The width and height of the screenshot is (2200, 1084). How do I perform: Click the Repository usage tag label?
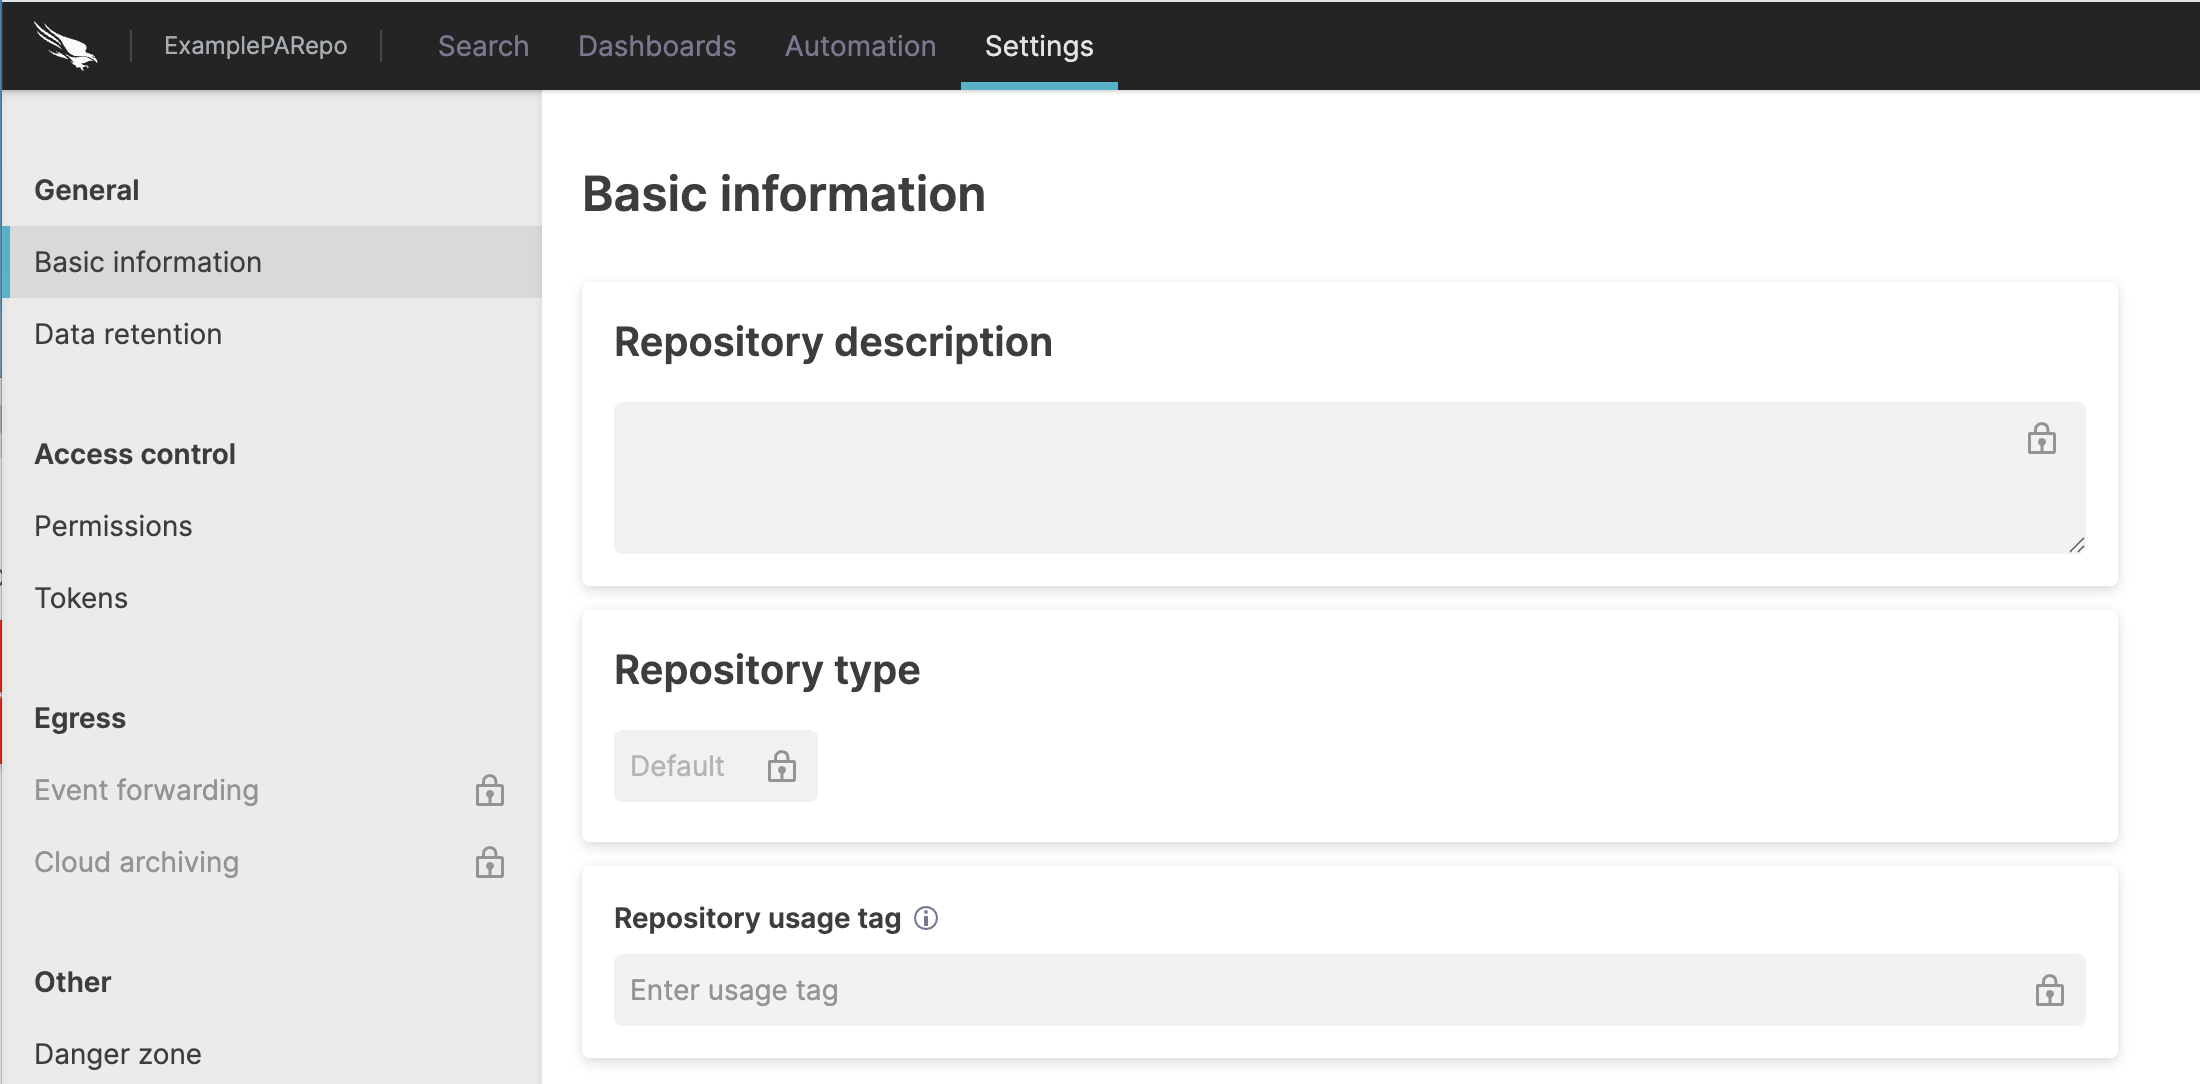pyautogui.click(x=757, y=918)
